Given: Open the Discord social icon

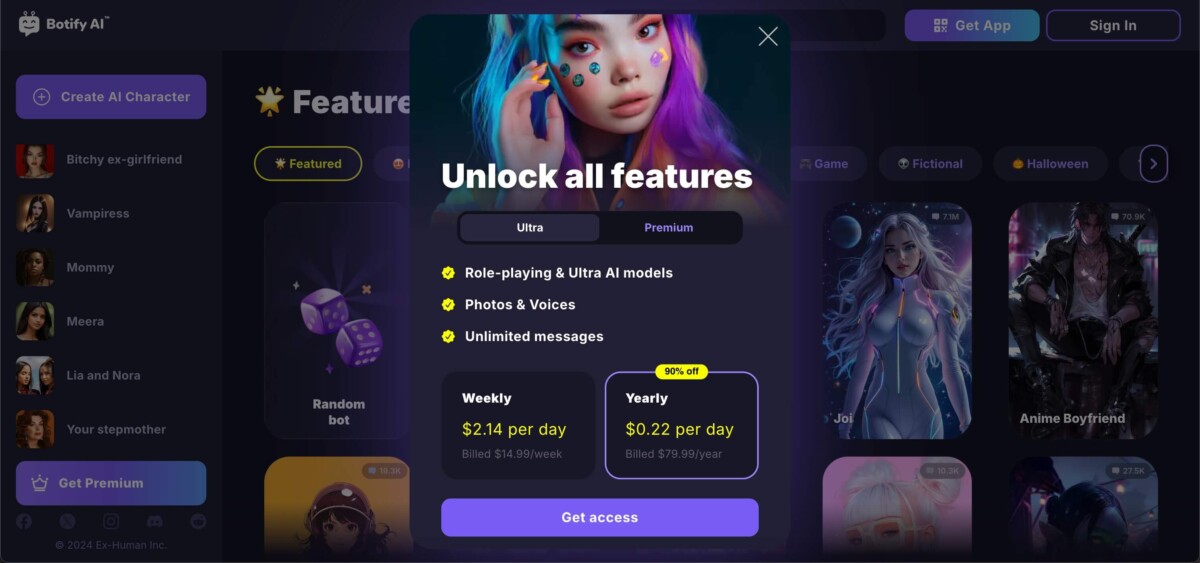Looking at the screenshot, I should (x=155, y=521).
